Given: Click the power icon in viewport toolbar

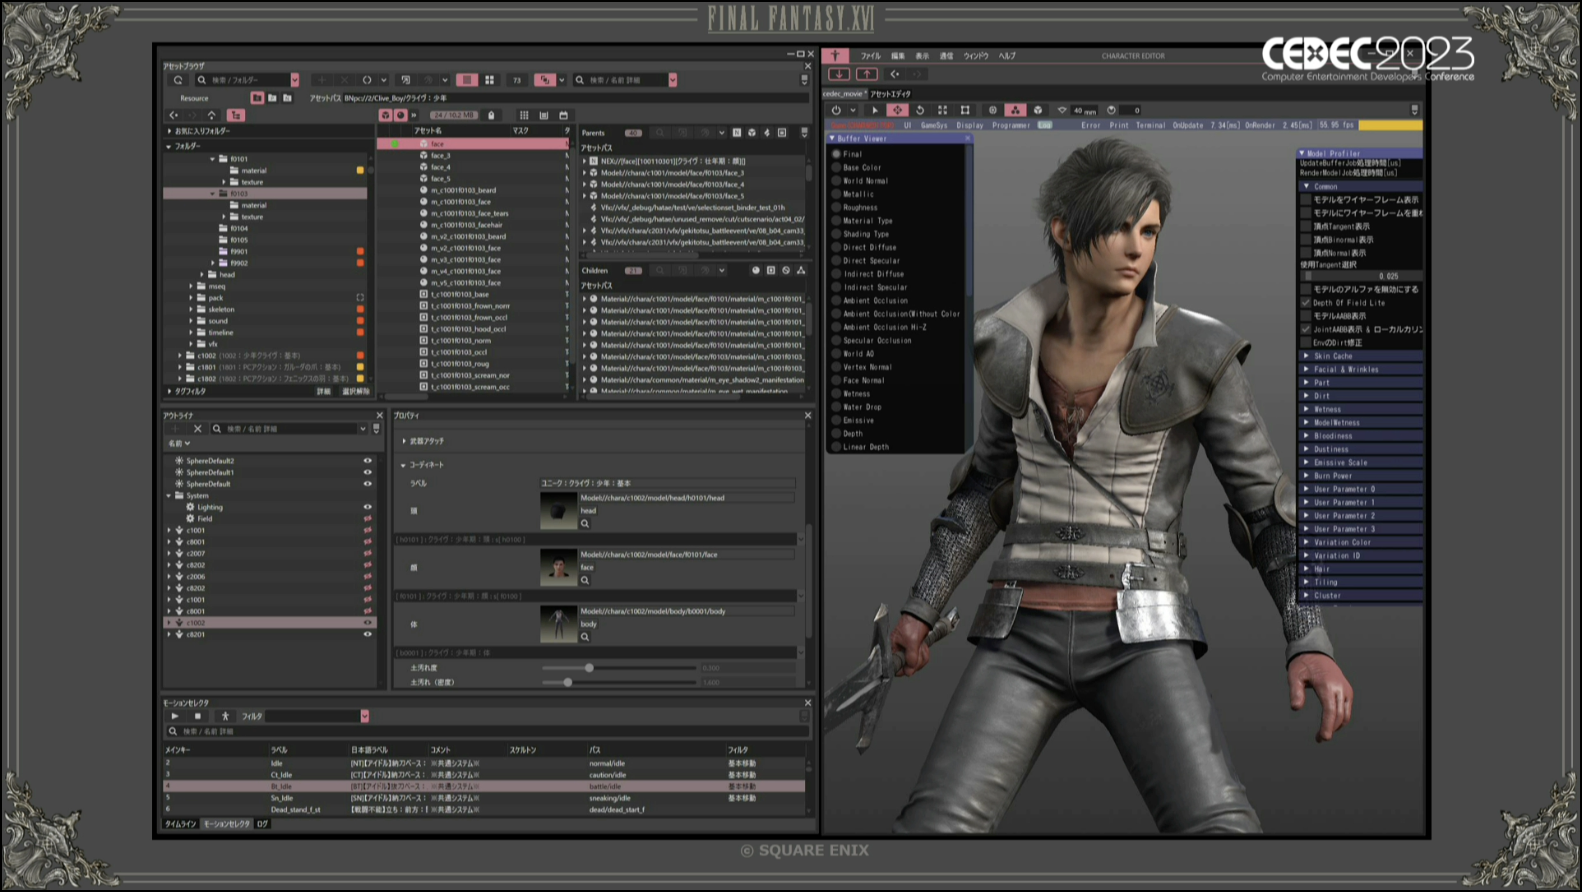Looking at the screenshot, I should pos(836,110).
